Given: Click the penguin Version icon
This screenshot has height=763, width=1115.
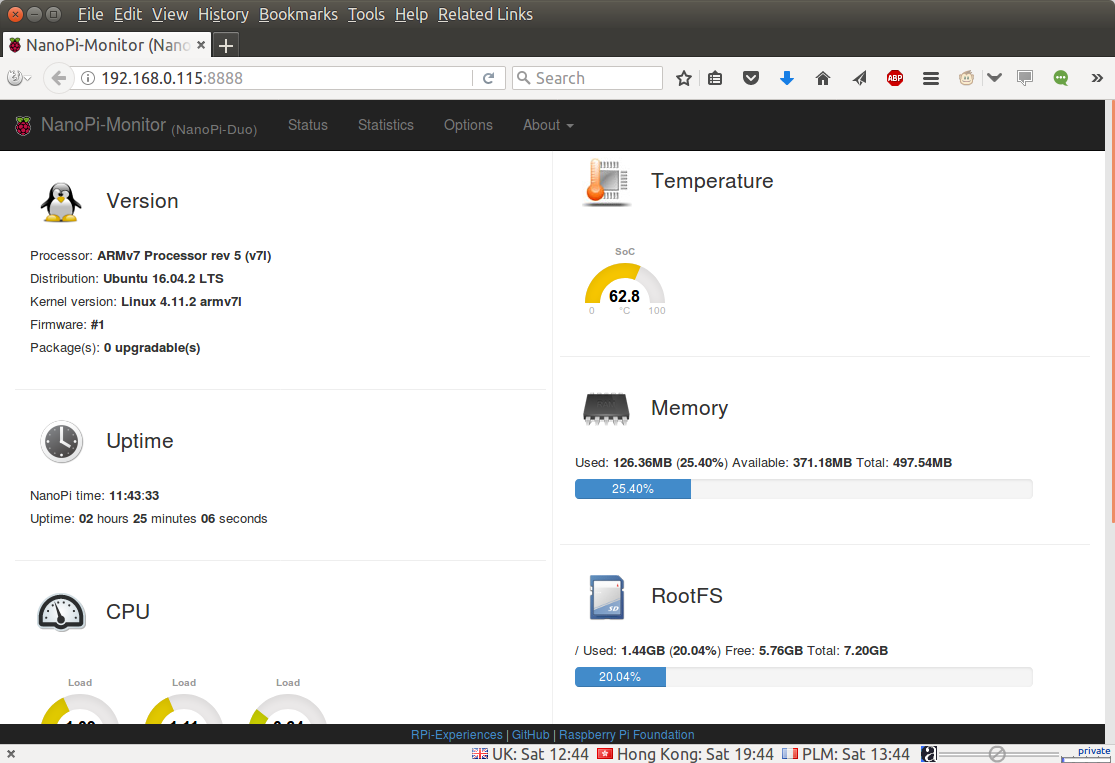Looking at the screenshot, I should [x=61, y=202].
